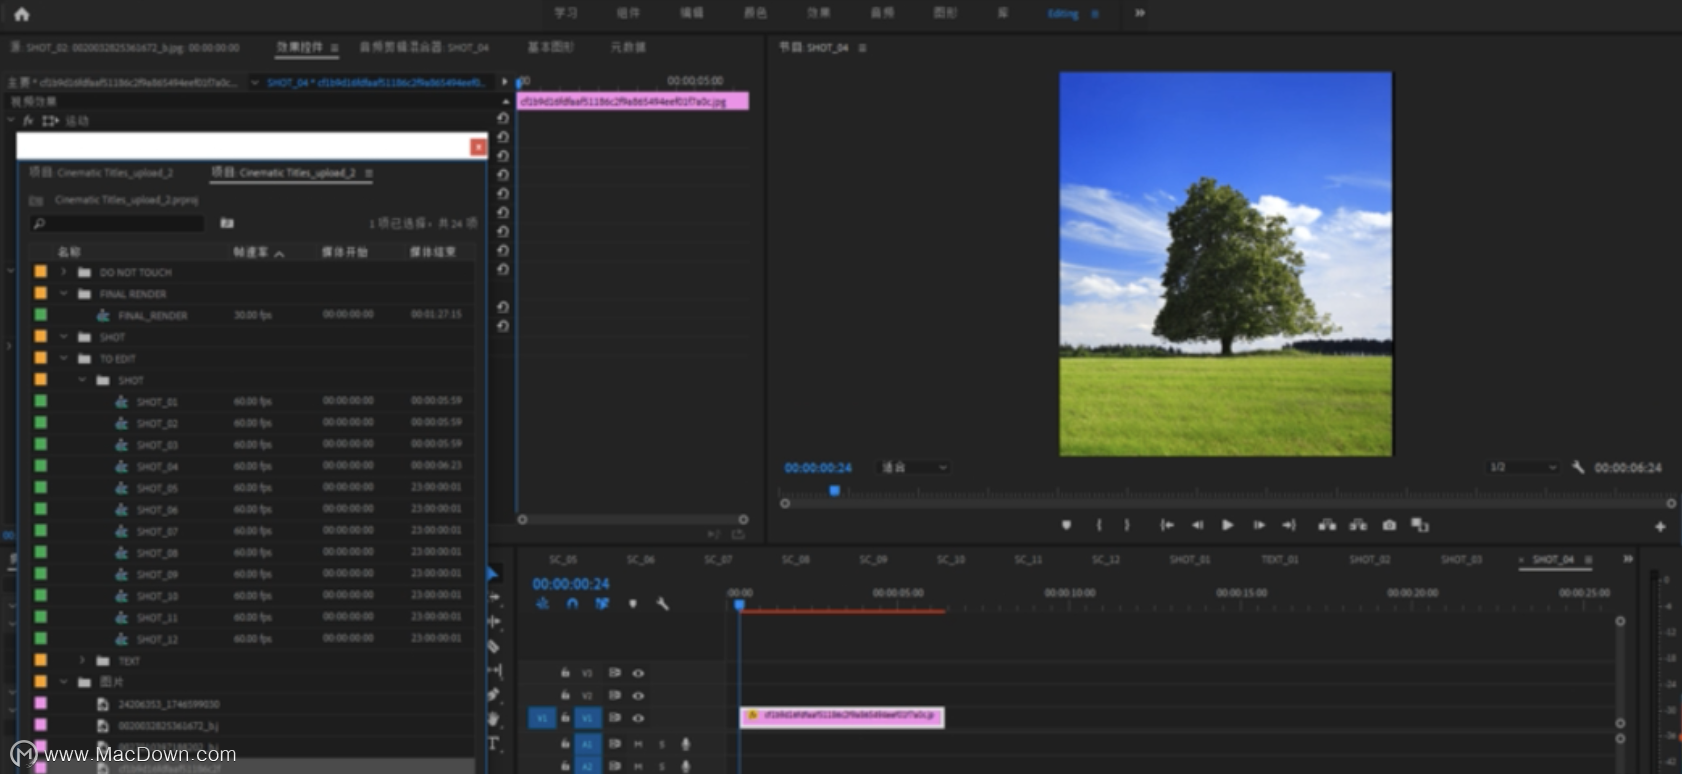Screen dimensions: 1682x774
Task: Open comparison view in Program monitor
Action: coord(1420,525)
